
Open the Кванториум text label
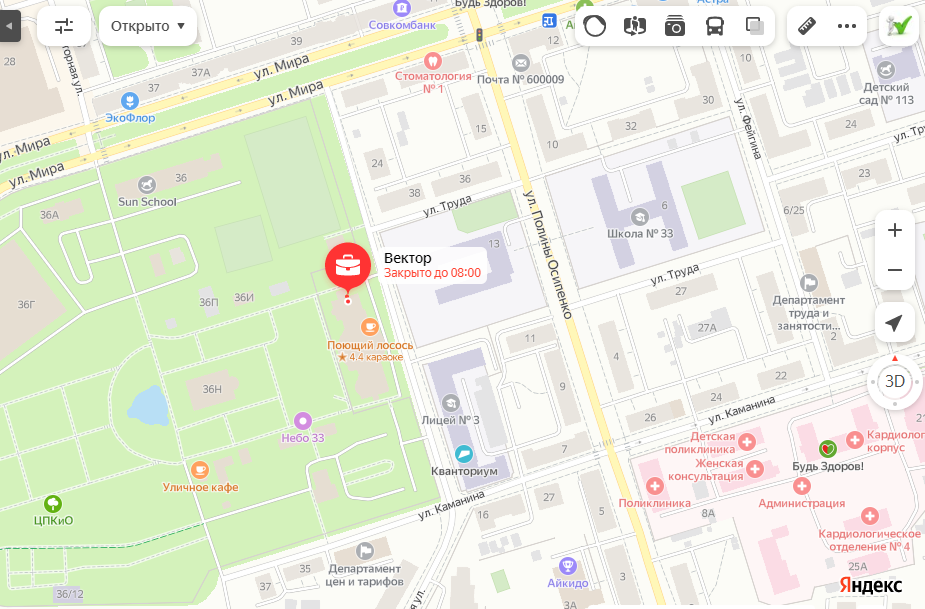(464, 471)
